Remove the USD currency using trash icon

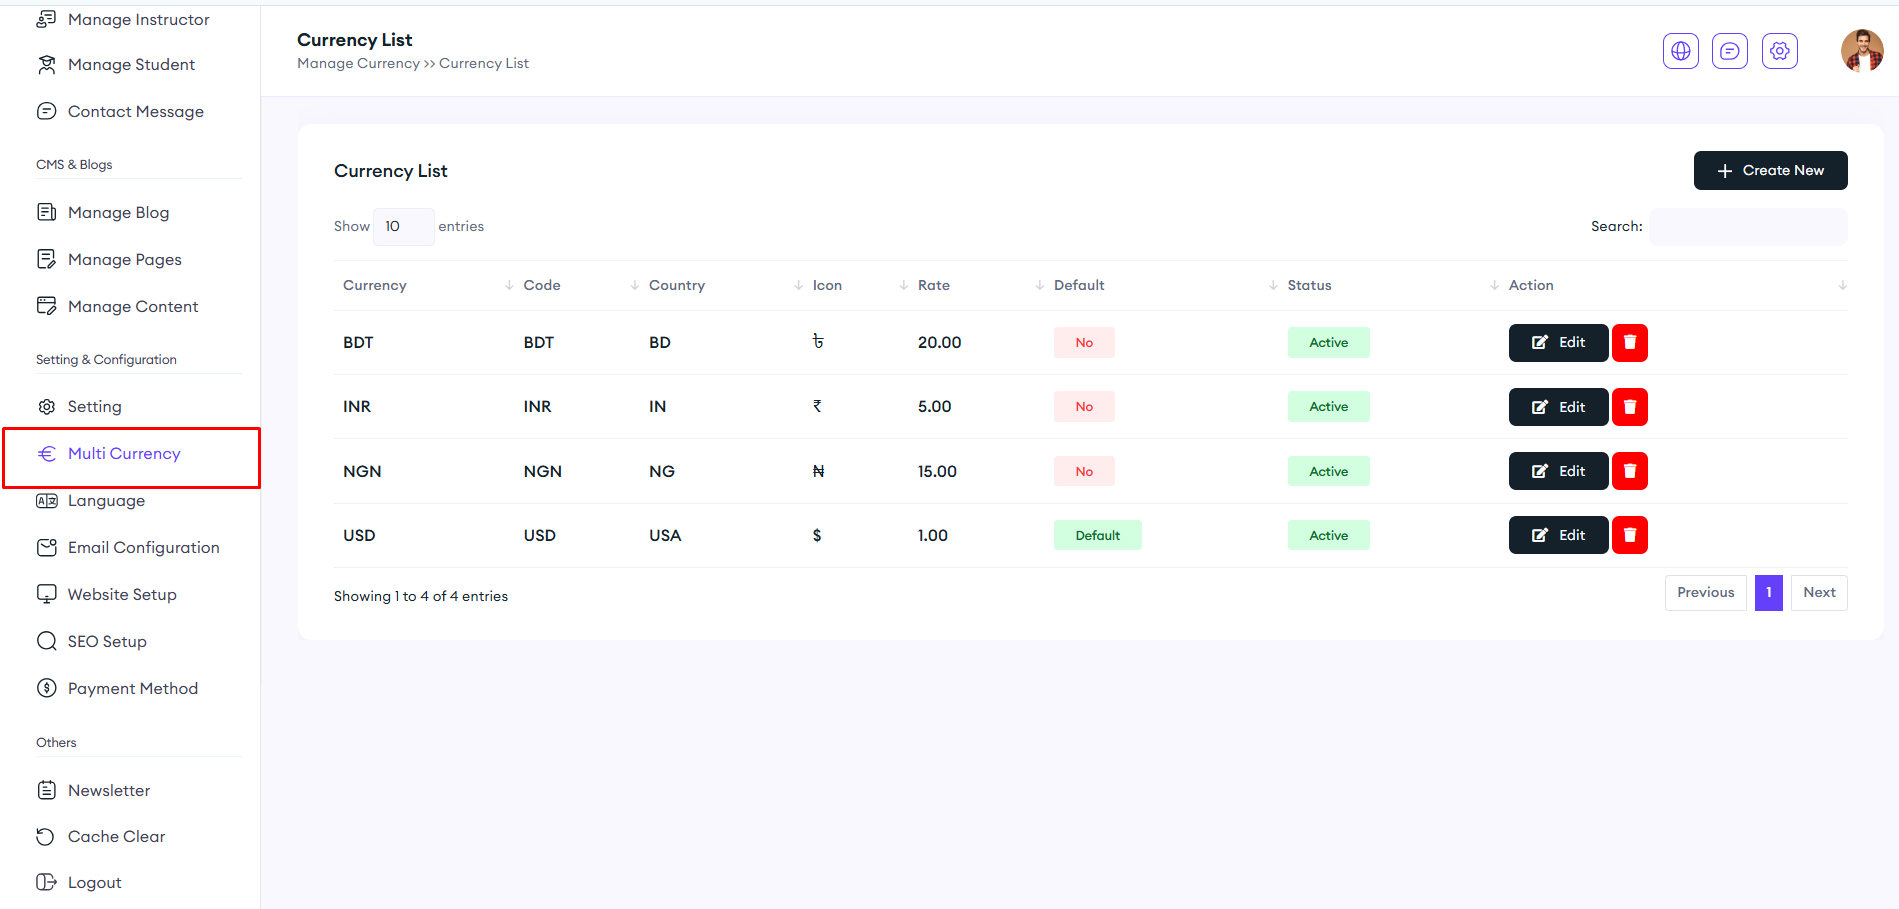[1629, 535]
